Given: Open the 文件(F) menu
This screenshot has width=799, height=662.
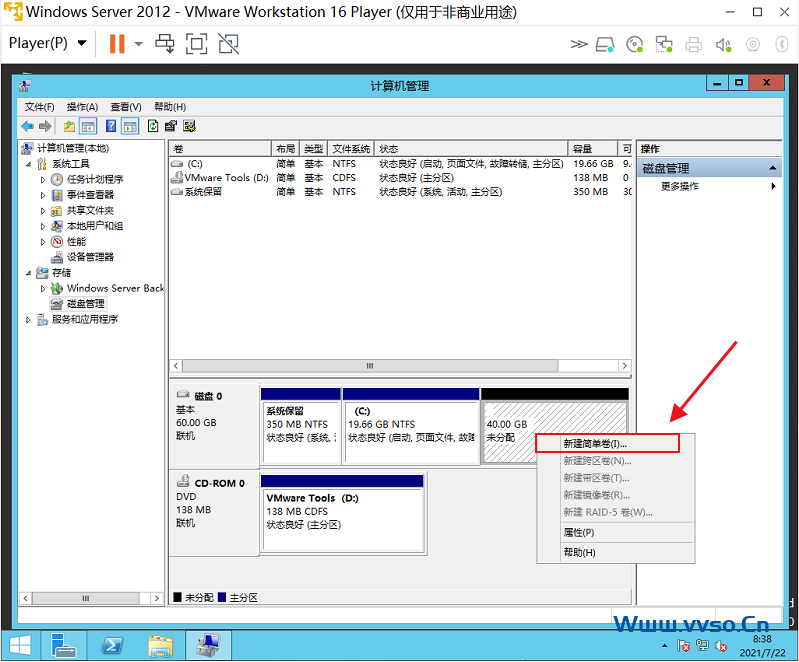Looking at the screenshot, I should click(x=39, y=107).
